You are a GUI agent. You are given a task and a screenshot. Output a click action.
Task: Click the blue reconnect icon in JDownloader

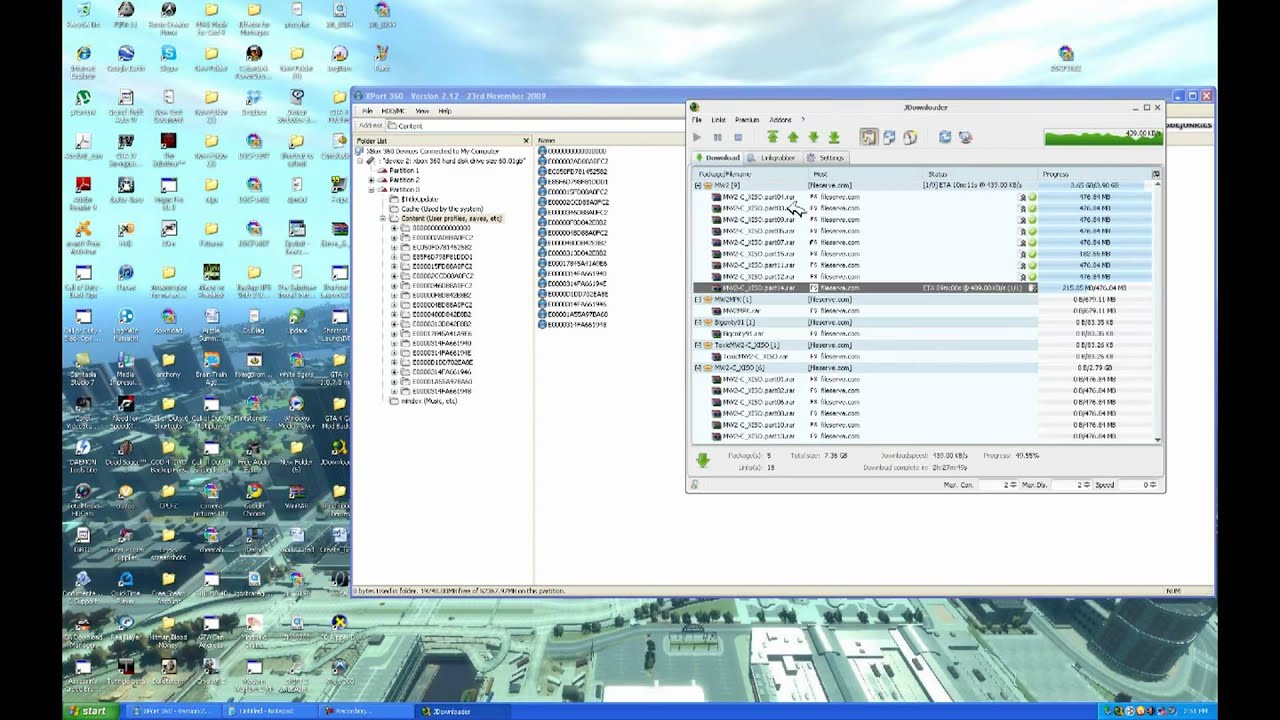point(945,137)
